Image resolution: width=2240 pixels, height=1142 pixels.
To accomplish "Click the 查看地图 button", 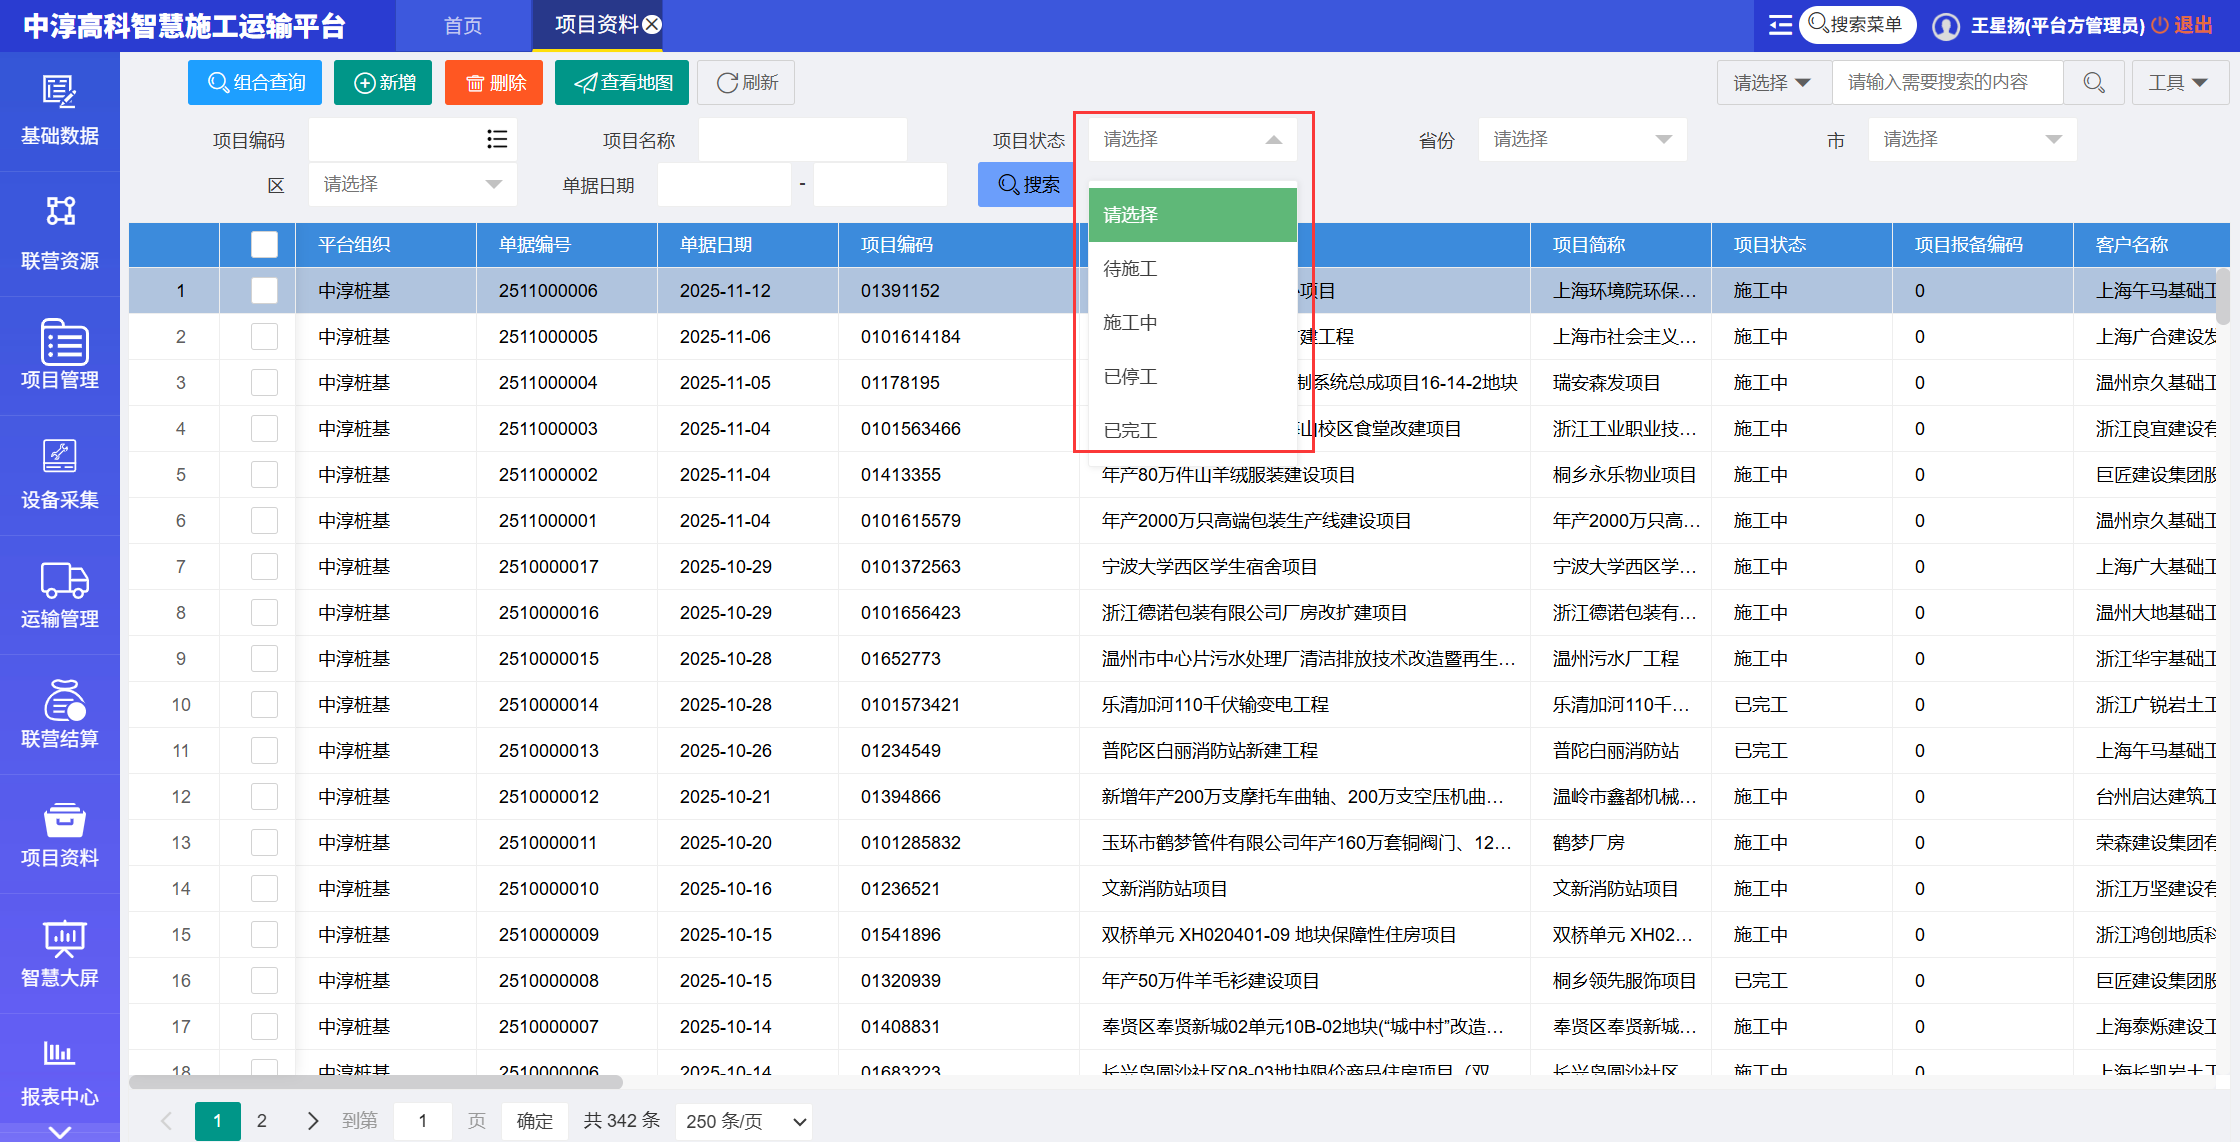I will [x=622, y=83].
